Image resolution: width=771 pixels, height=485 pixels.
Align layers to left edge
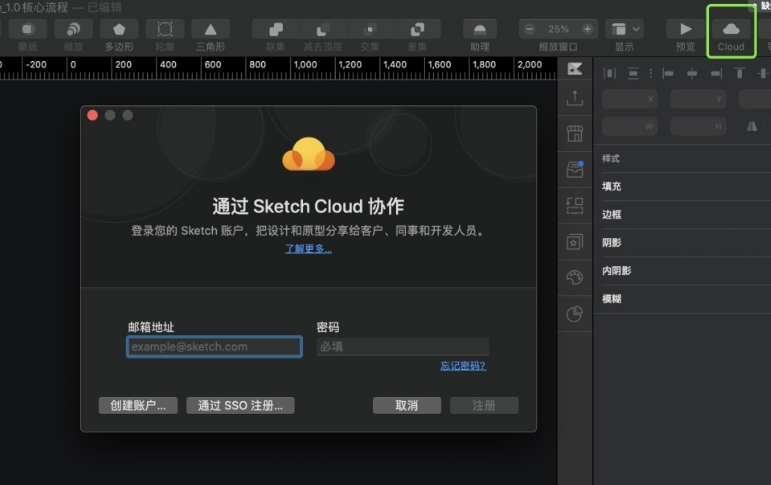[x=668, y=73]
